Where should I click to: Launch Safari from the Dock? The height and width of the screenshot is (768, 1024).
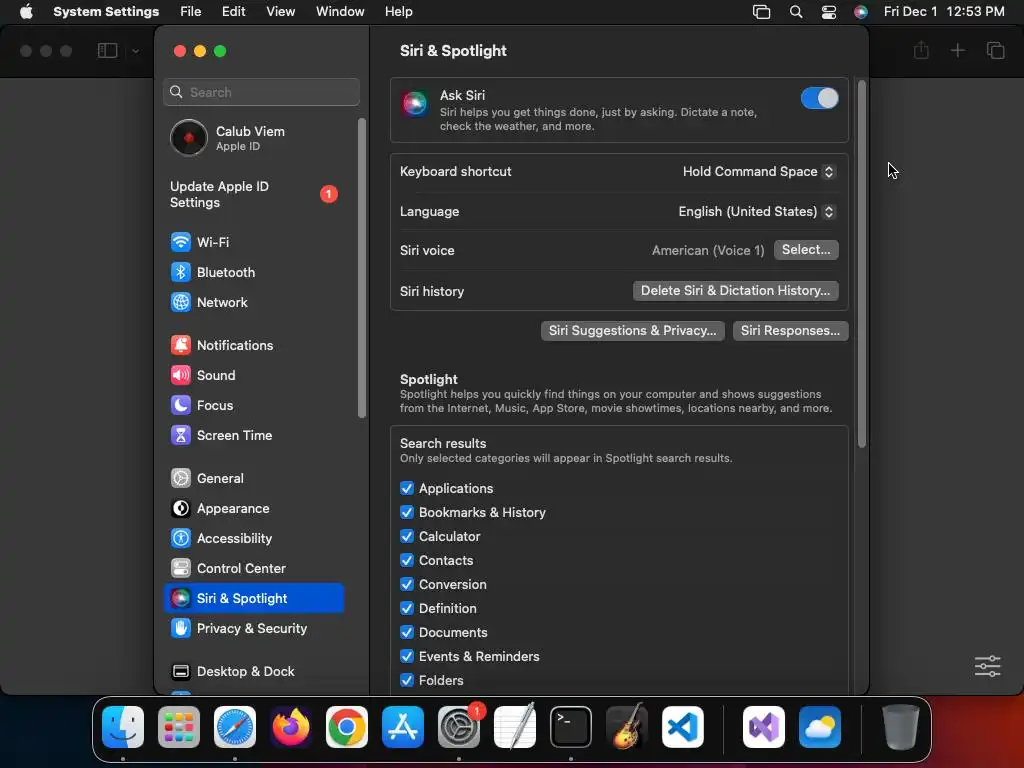[235, 727]
